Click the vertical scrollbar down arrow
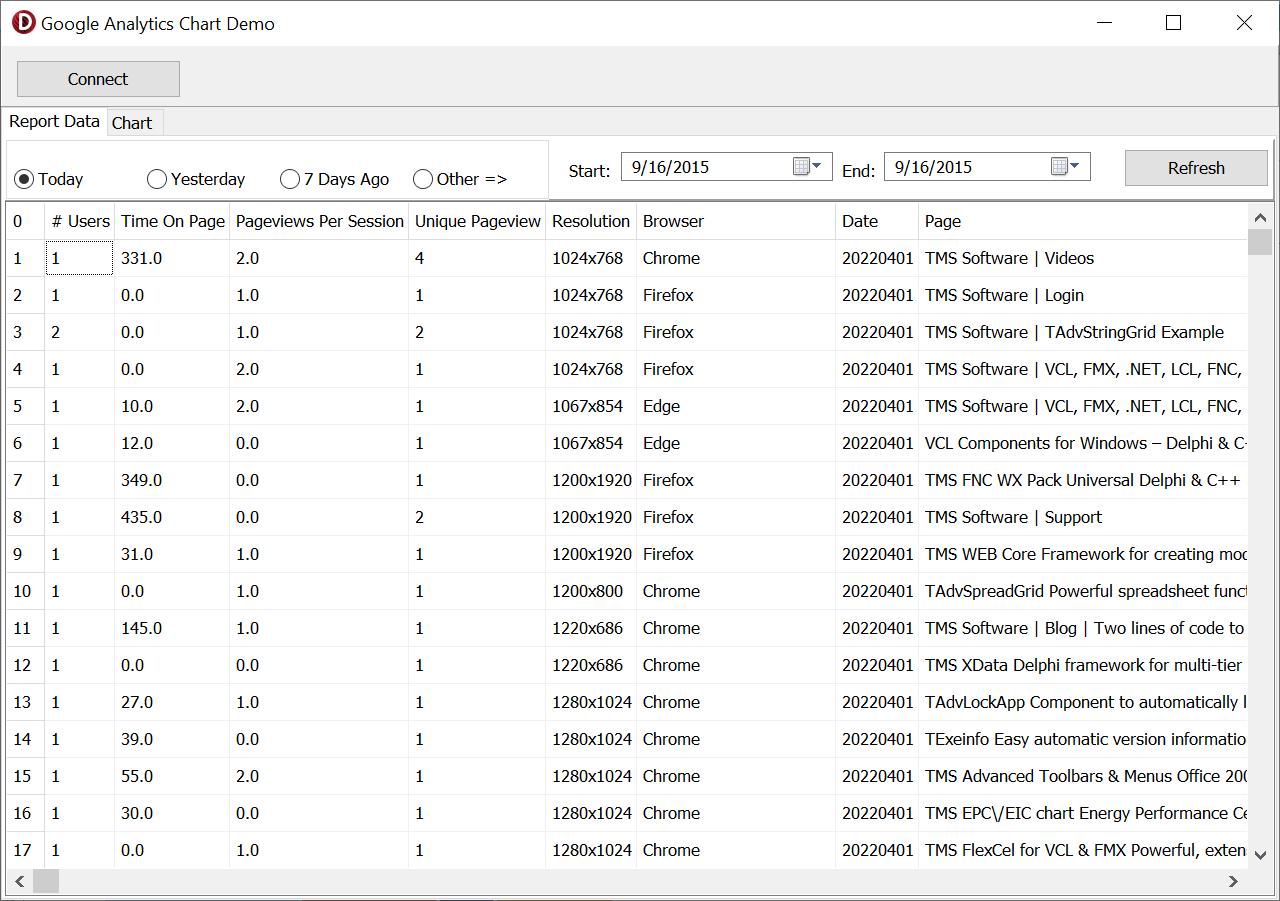 click(x=1260, y=856)
